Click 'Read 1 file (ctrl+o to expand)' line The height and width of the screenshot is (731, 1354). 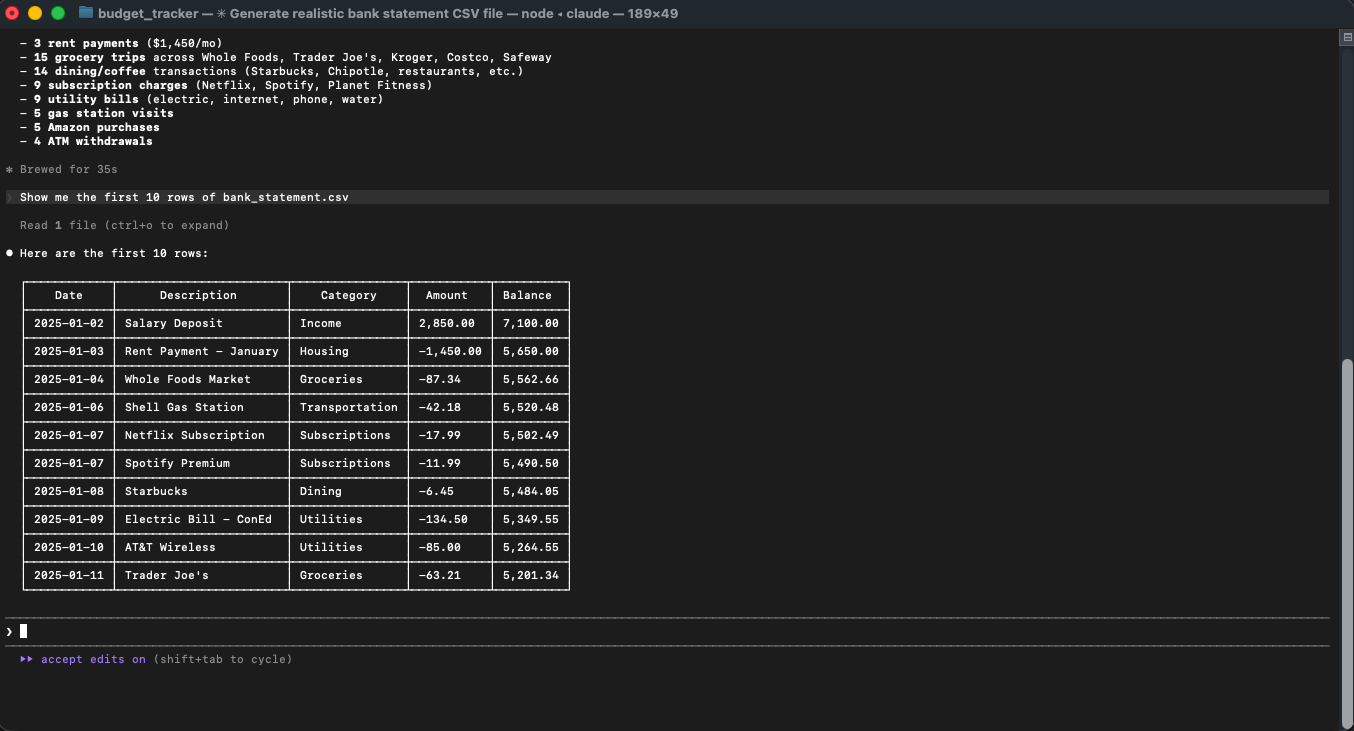[125, 225]
